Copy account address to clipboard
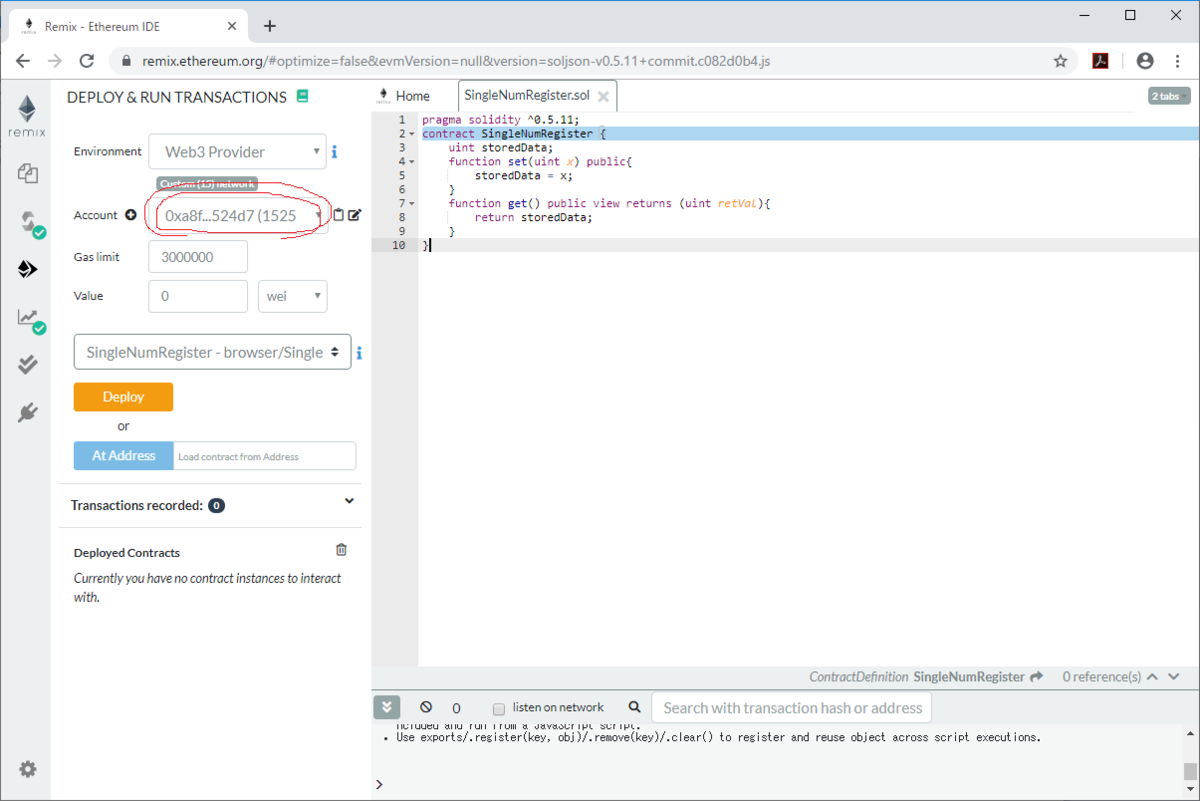 click(339, 215)
